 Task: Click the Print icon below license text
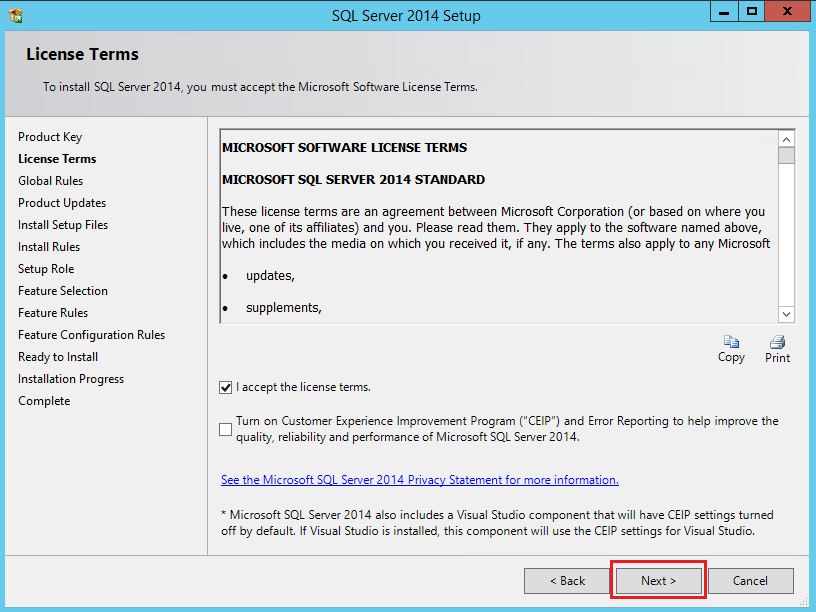point(777,342)
